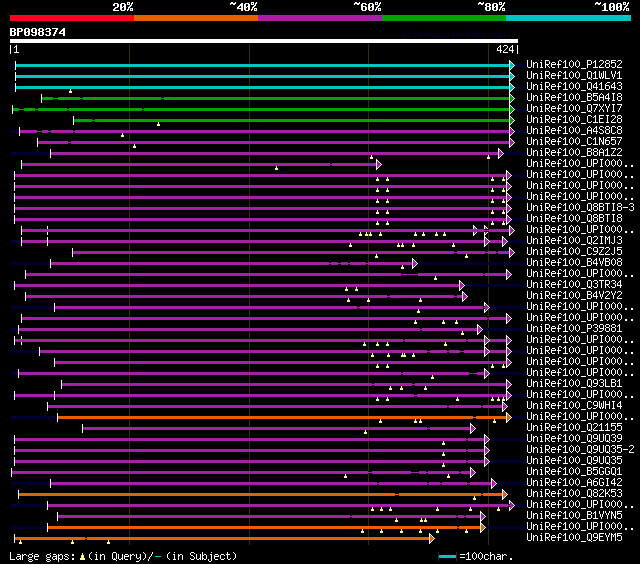This screenshot has height=564, width=640.
Task: Click the green ~80% identity legend segment
Action: click(x=444, y=18)
